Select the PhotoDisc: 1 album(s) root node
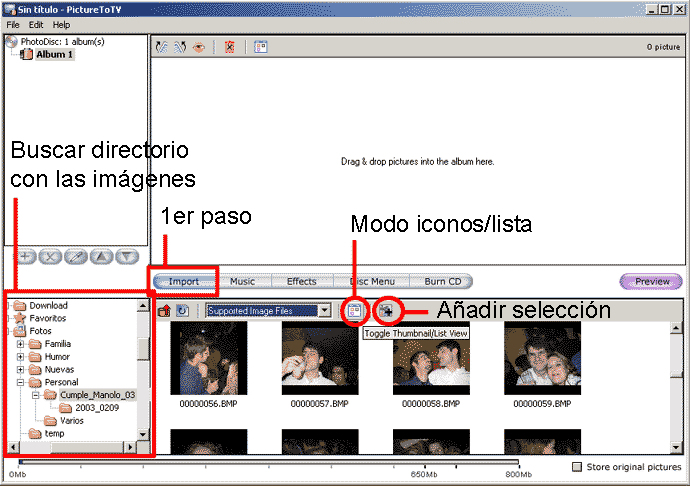 click(62, 42)
